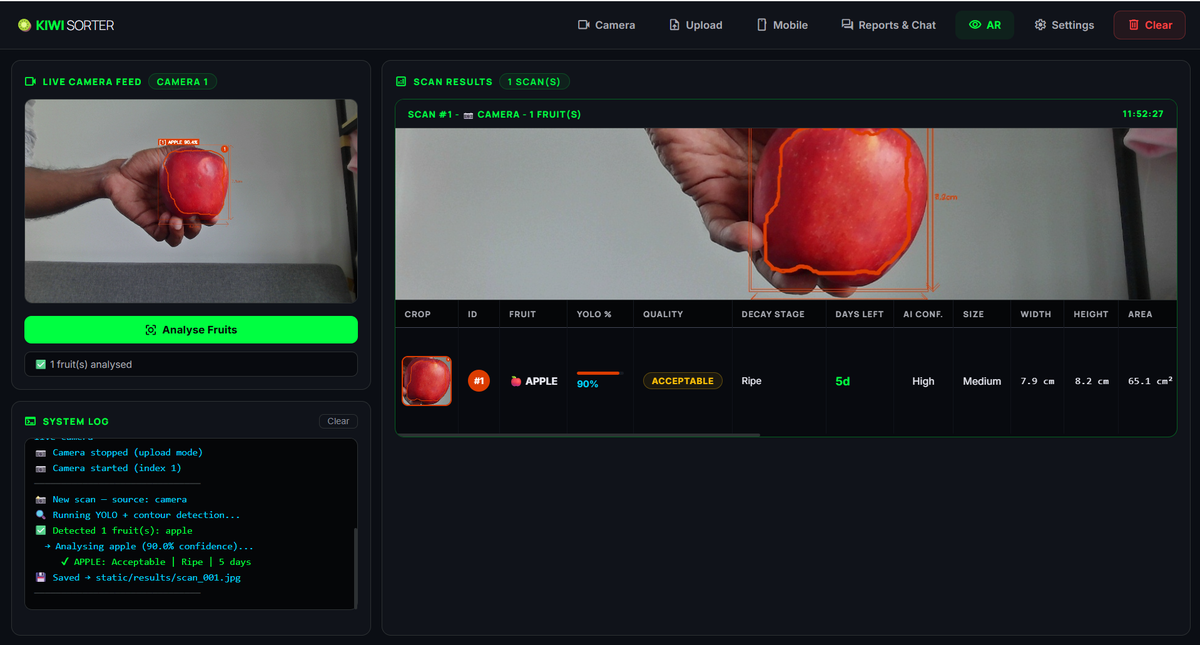This screenshot has height=645, width=1200.
Task: Click the DECAY STAGE column header
Action: 773,314
